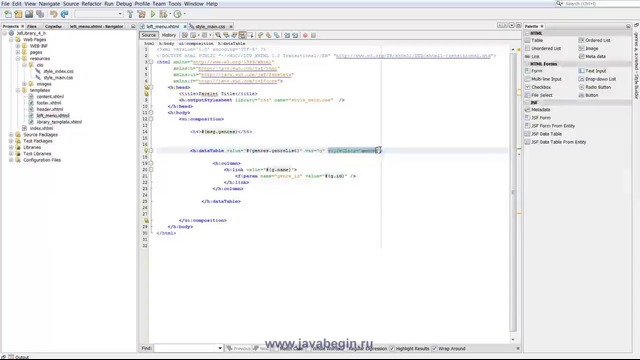
Task: Collapse the resources folder node
Action: (18, 59)
